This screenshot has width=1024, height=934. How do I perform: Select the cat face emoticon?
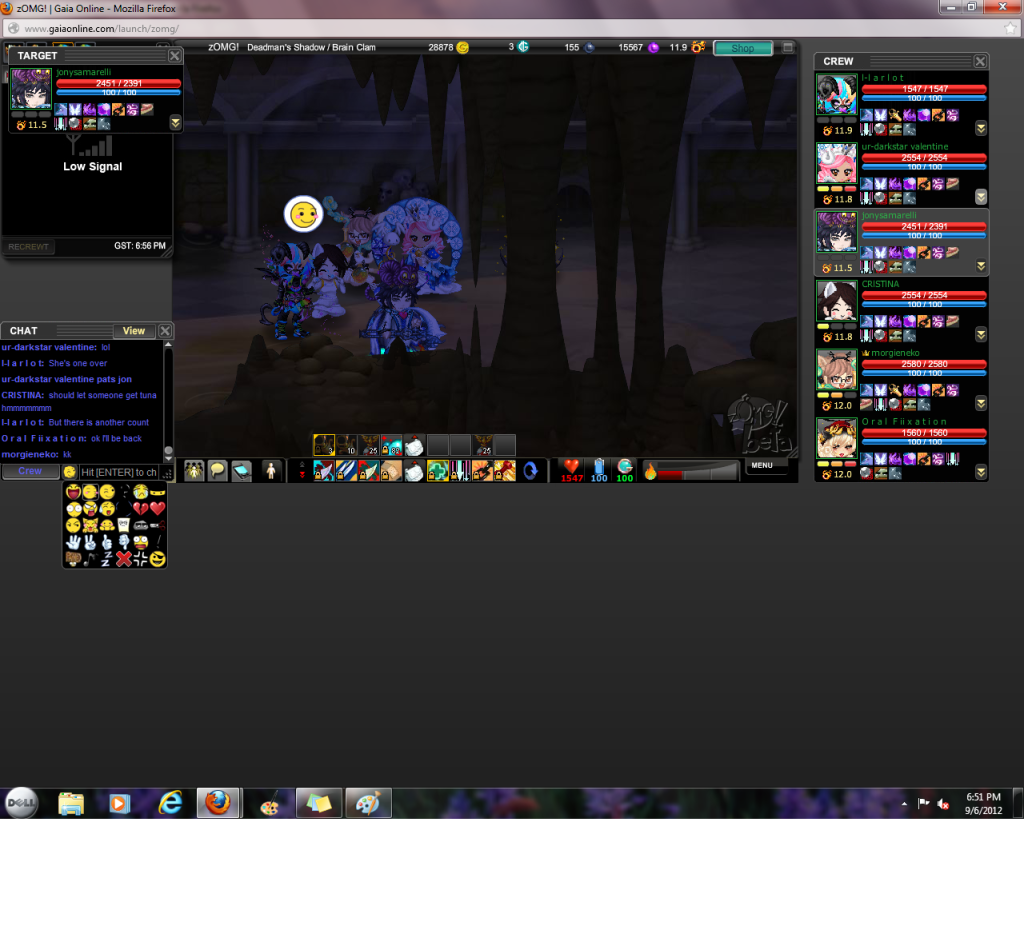click(x=90, y=525)
